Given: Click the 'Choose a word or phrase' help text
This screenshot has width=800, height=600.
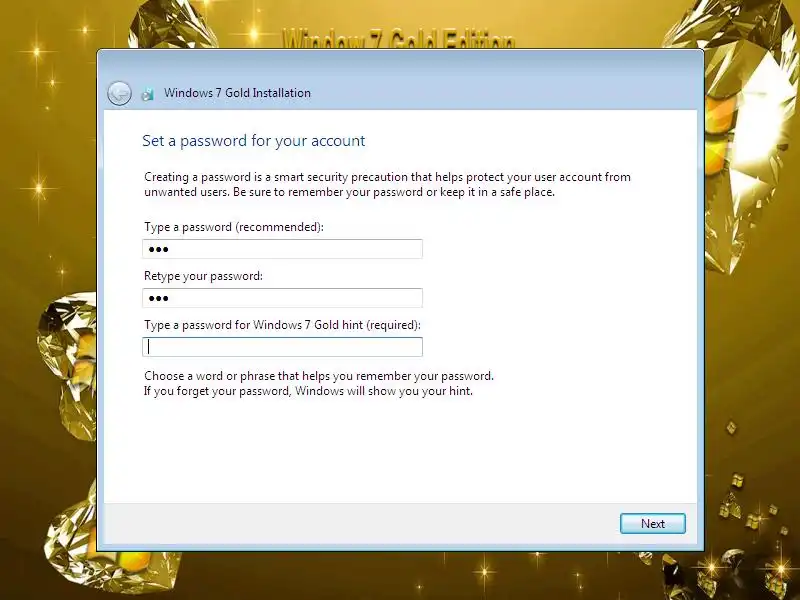Looking at the screenshot, I should tap(319, 384).
